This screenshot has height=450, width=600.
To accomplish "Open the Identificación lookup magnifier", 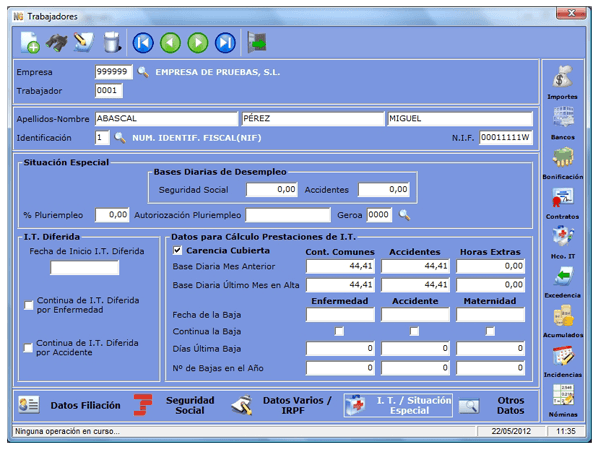I will click(120, 137).
